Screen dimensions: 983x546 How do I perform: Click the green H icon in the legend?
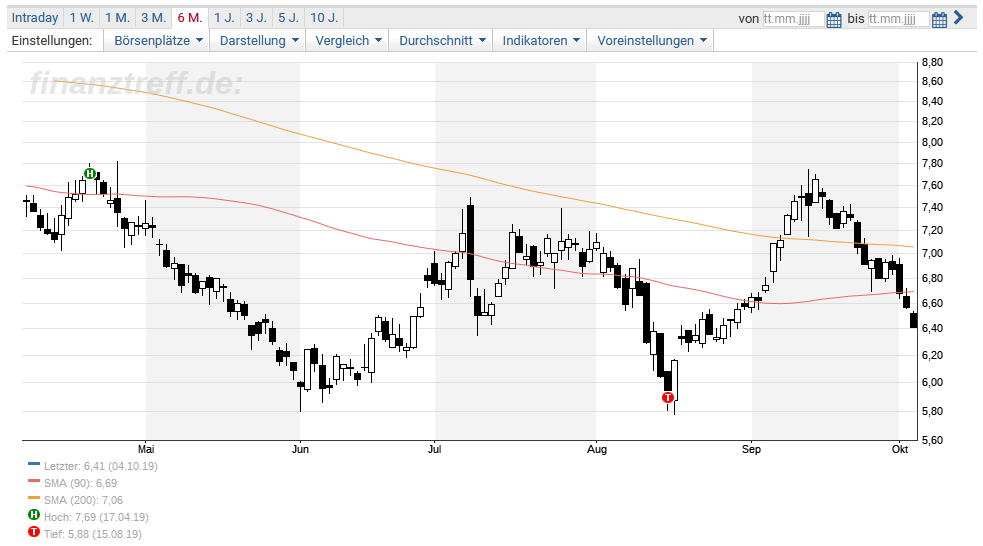34,515
